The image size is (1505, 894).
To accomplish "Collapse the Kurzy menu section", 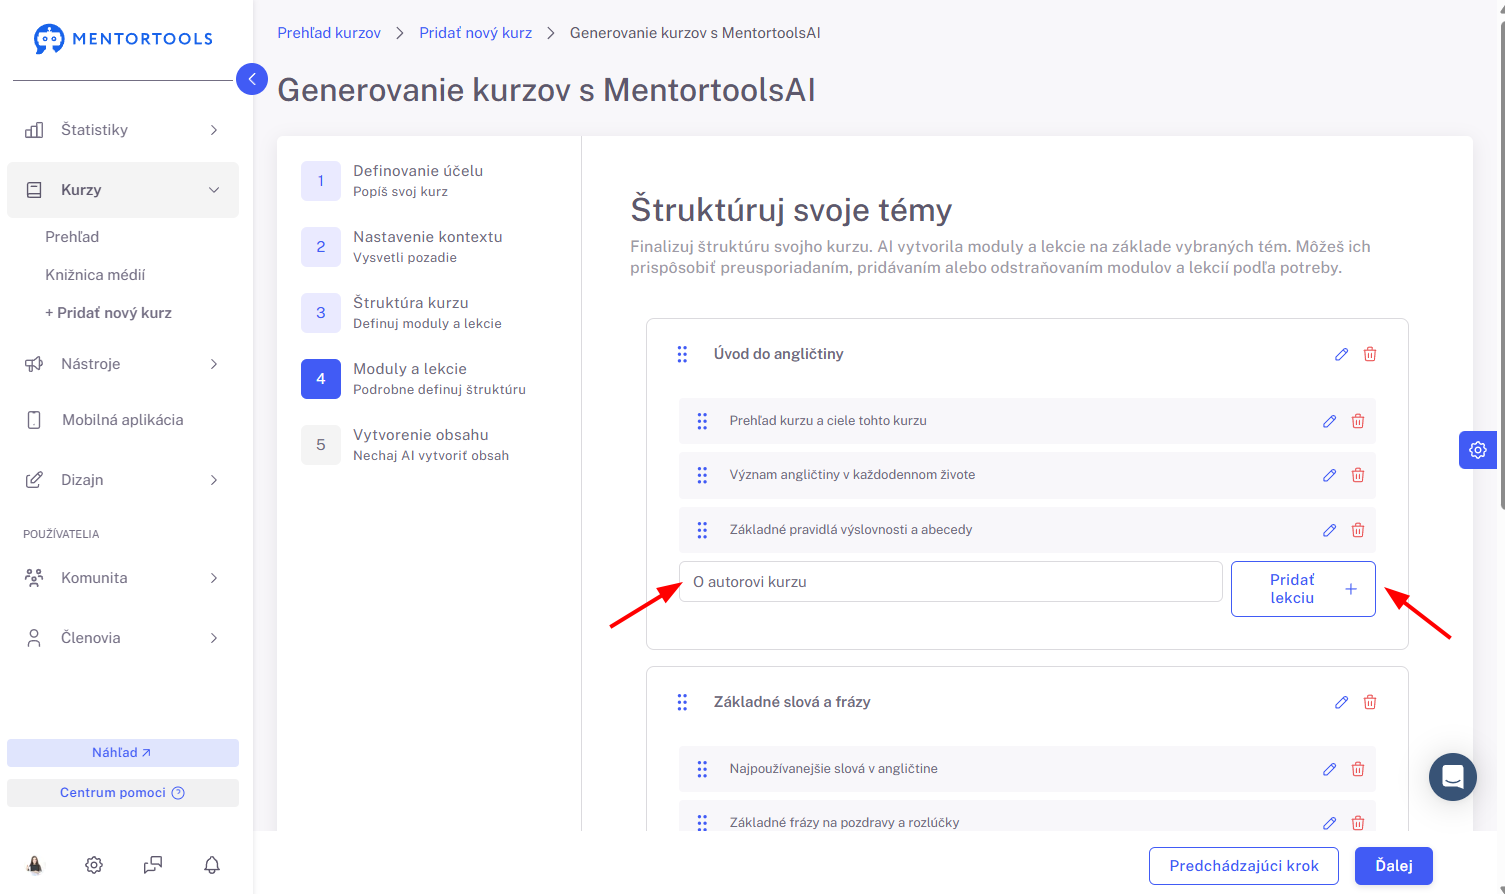I will (x=123, y=190).
